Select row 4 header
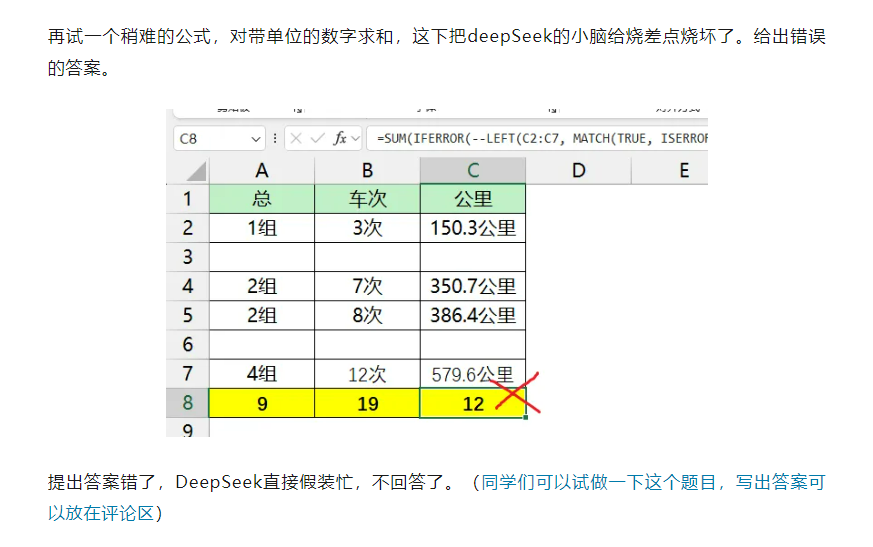The image size is (873, 547). (x=188, y=286)
